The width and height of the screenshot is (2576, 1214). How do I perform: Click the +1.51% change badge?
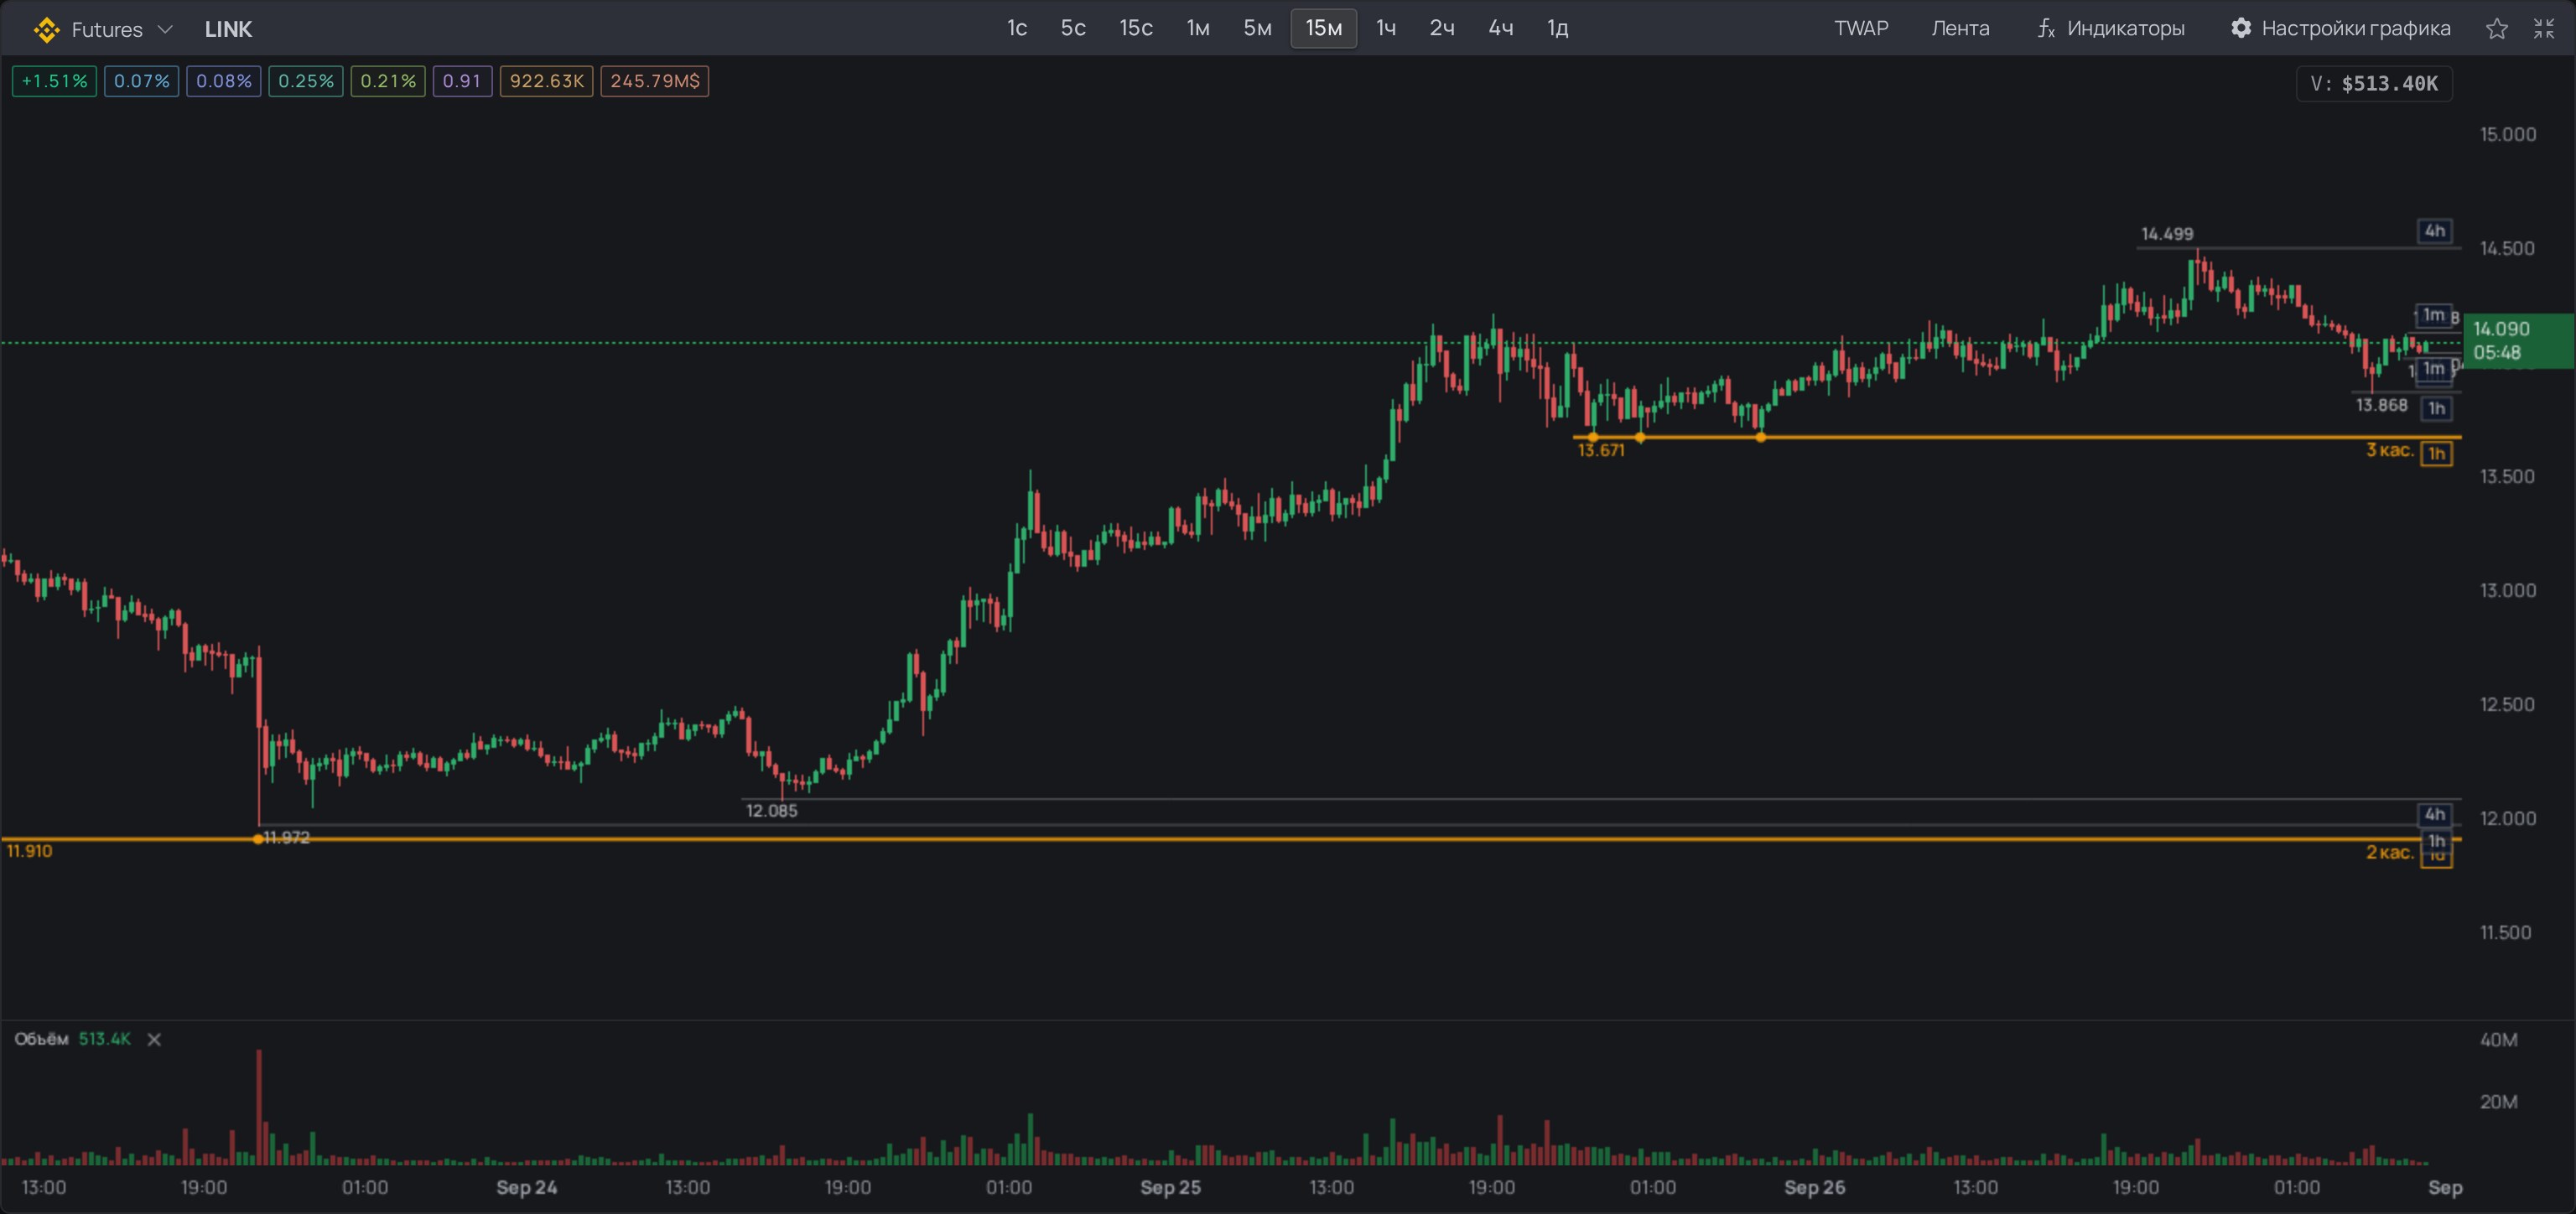(54, 81)
